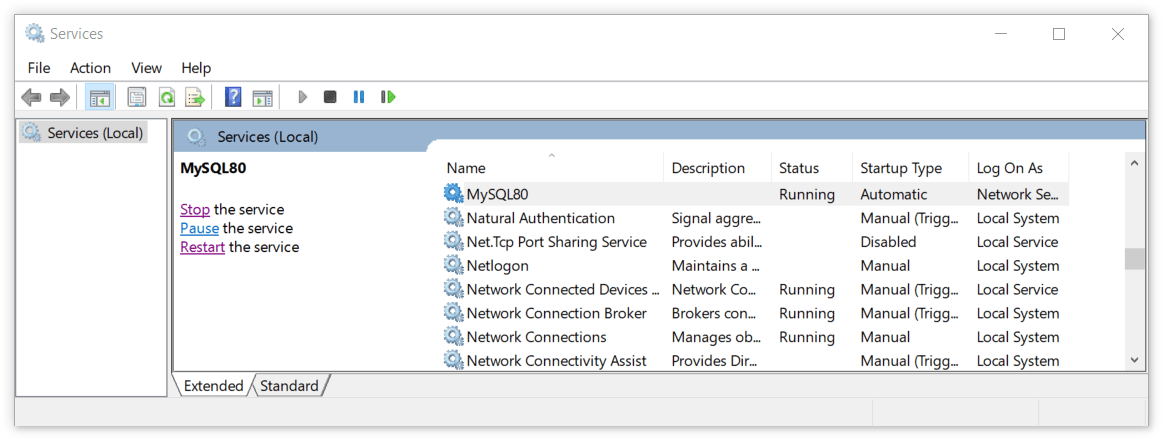Click the Restart Service toolbar icon
This screenshot has width=1164, height=444.
point(388,97)
